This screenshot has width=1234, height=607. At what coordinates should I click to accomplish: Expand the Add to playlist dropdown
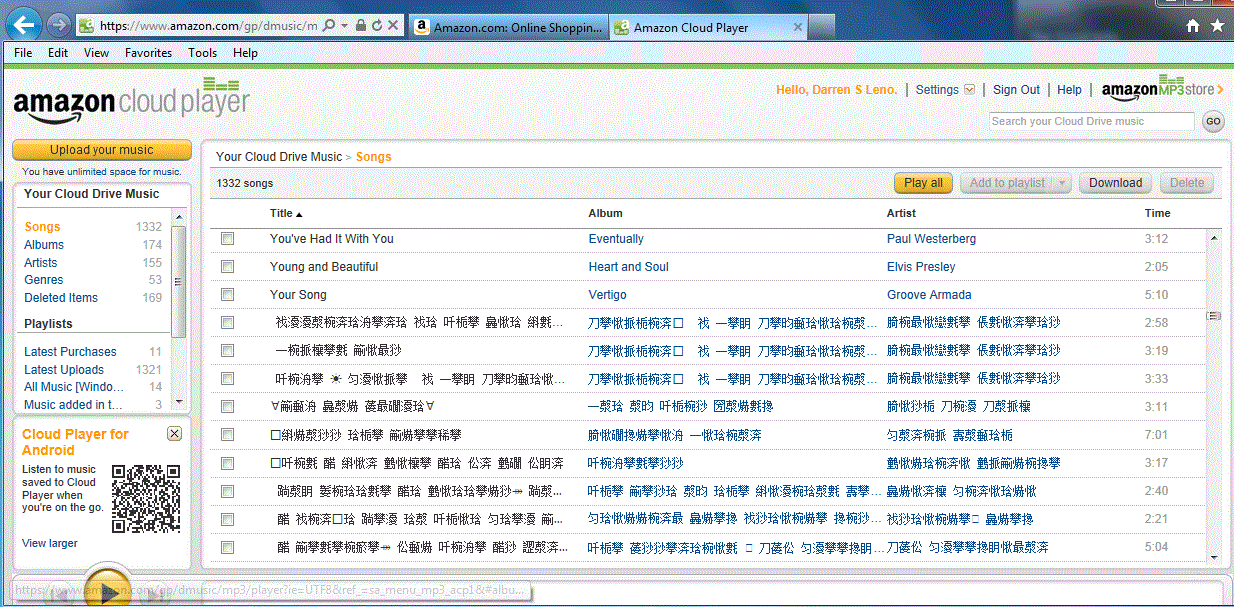click(x=1061, y=183)
